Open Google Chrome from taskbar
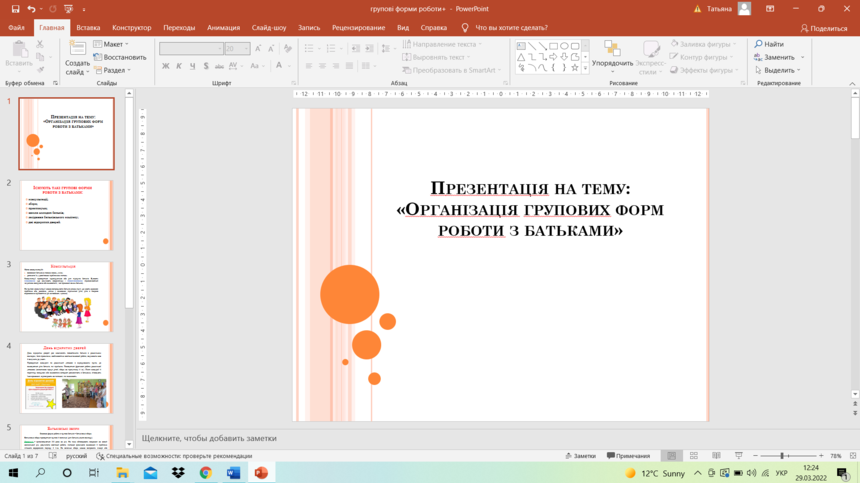The width and height of the screenshot is (860, 483). (x=206, y=473)
